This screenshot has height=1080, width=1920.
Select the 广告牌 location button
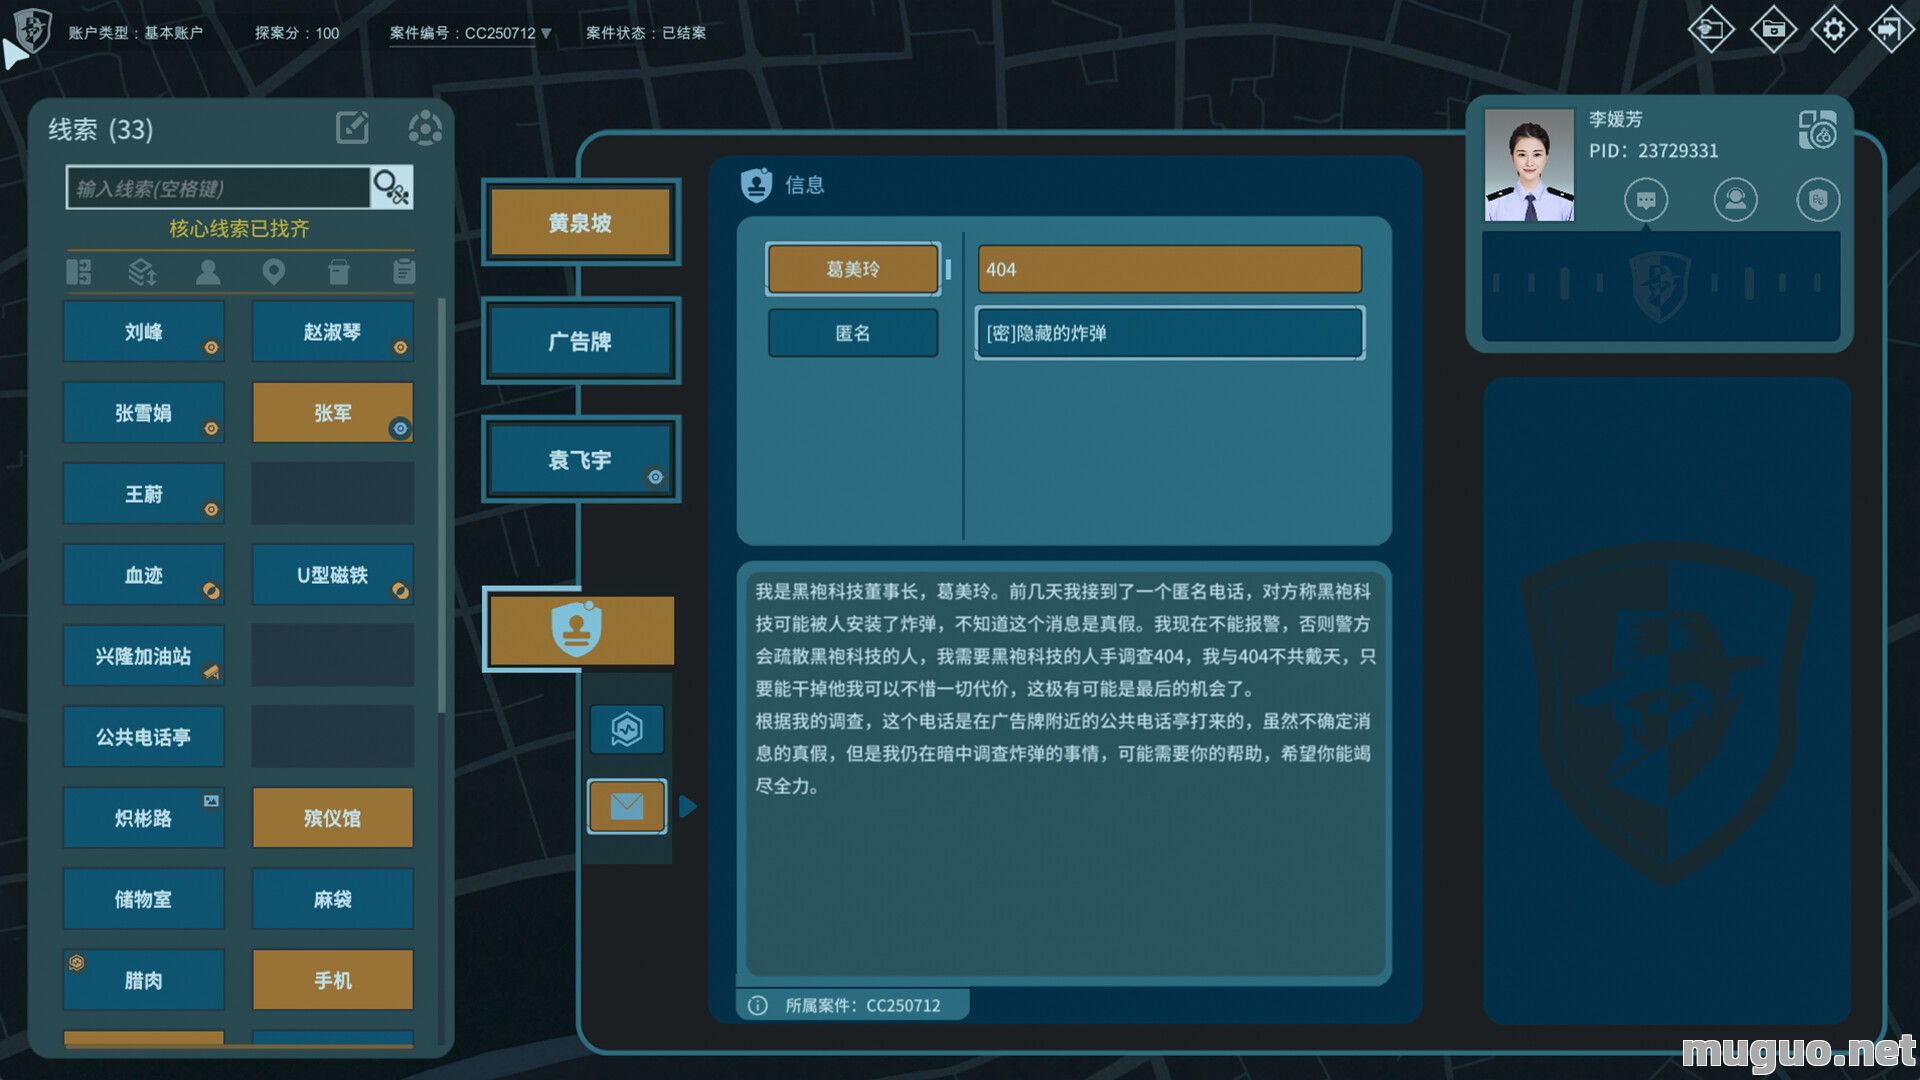coord(580,341)
